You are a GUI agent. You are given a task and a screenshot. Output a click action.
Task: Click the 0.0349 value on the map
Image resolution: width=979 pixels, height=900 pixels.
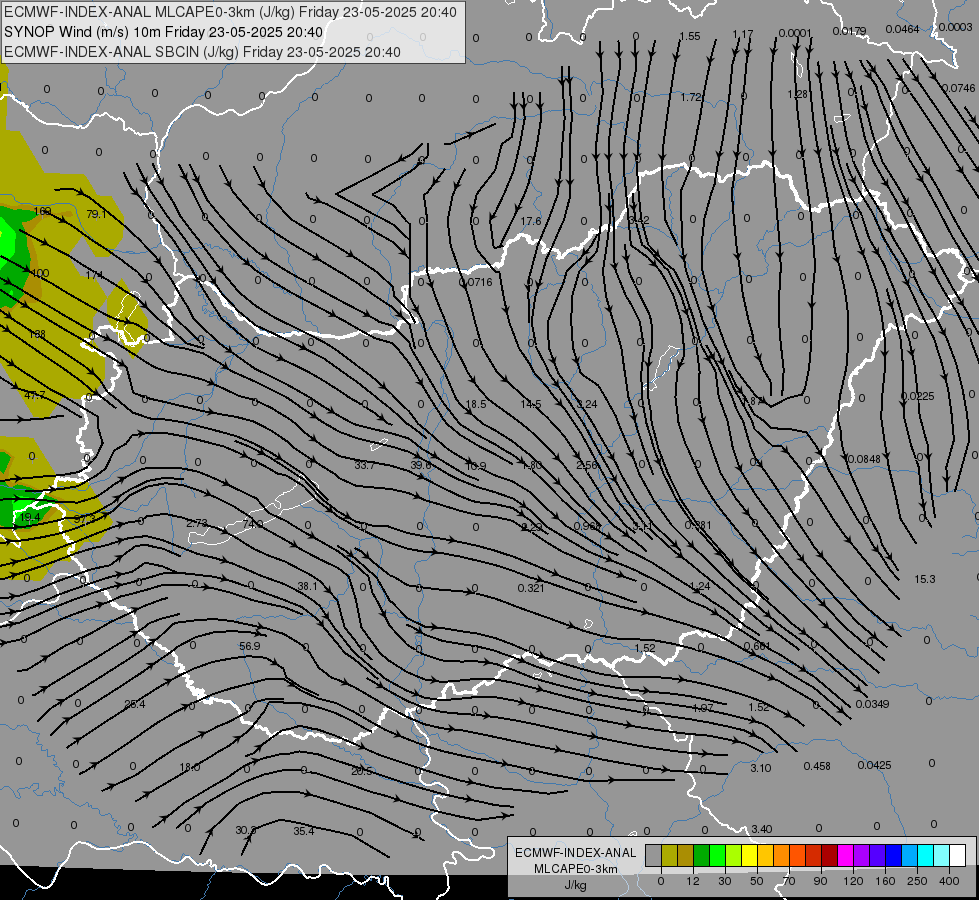[872, 705]
